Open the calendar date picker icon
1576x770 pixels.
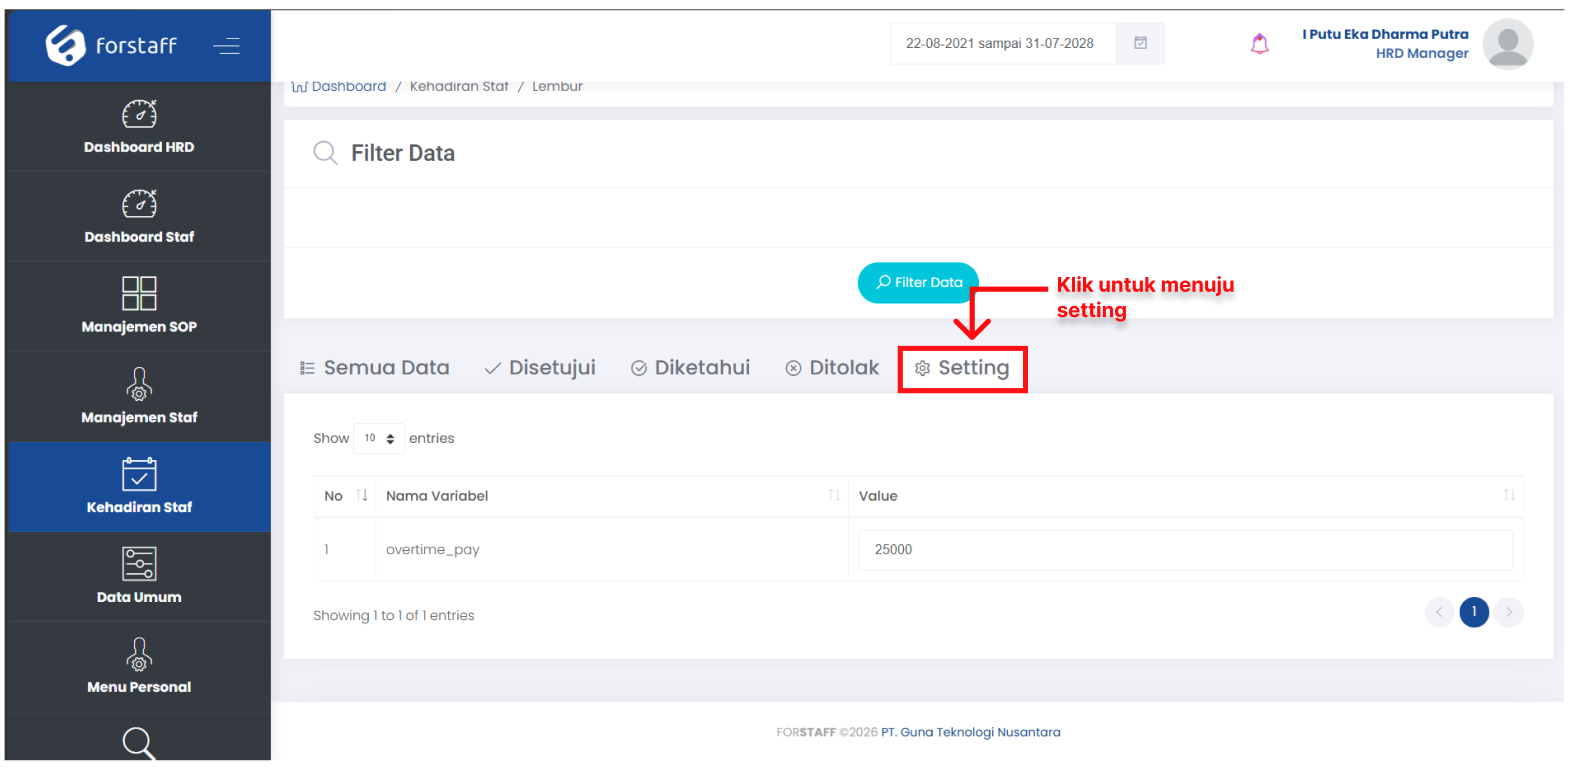[1140, 43]
